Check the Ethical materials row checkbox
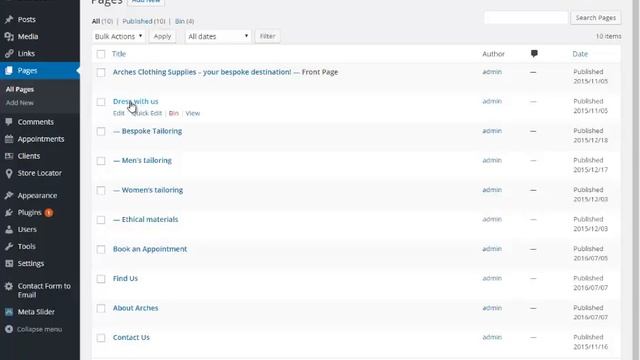Screen dimensions: 640x360 point(101,220)
